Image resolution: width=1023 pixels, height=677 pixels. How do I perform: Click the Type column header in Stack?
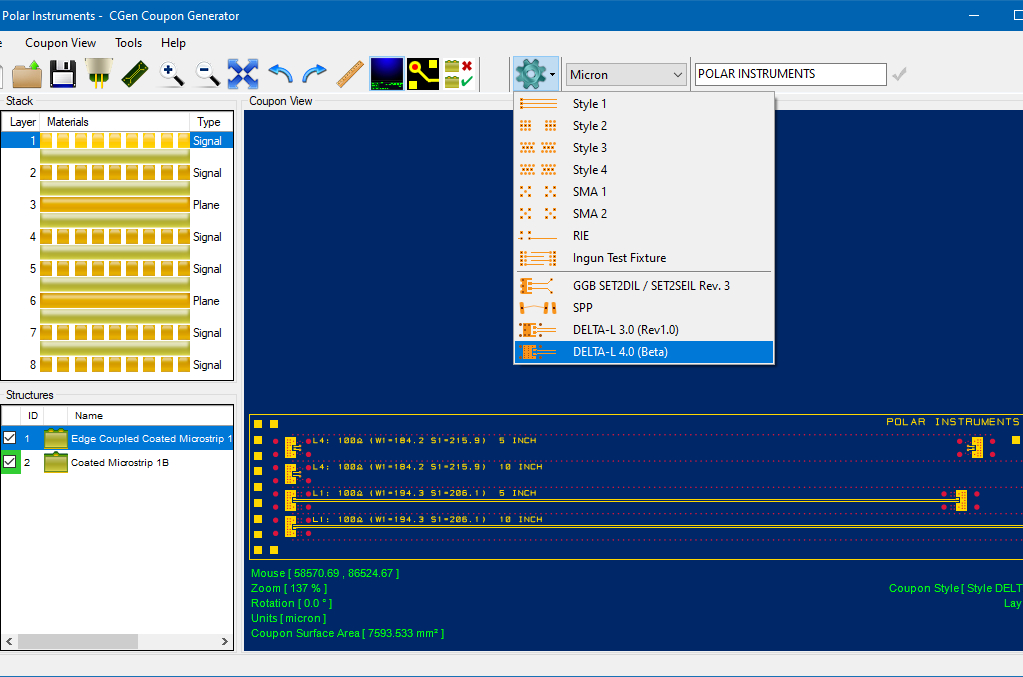click(209, 122)
